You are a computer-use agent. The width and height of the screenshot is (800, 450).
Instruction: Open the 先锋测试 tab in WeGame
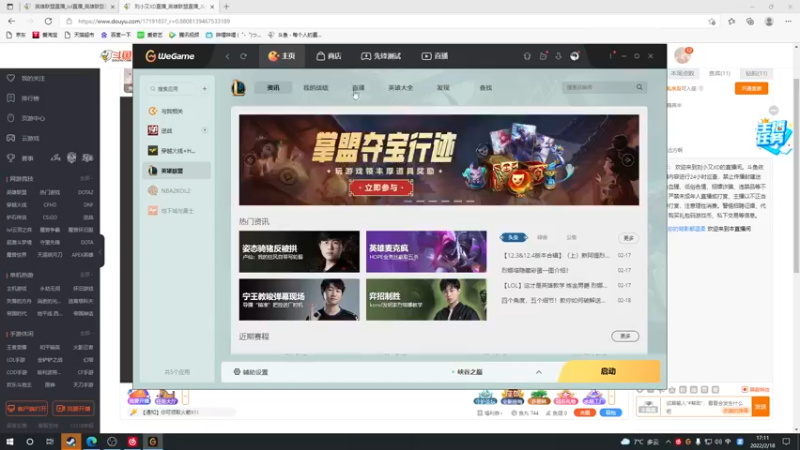(x=381, y=56)
